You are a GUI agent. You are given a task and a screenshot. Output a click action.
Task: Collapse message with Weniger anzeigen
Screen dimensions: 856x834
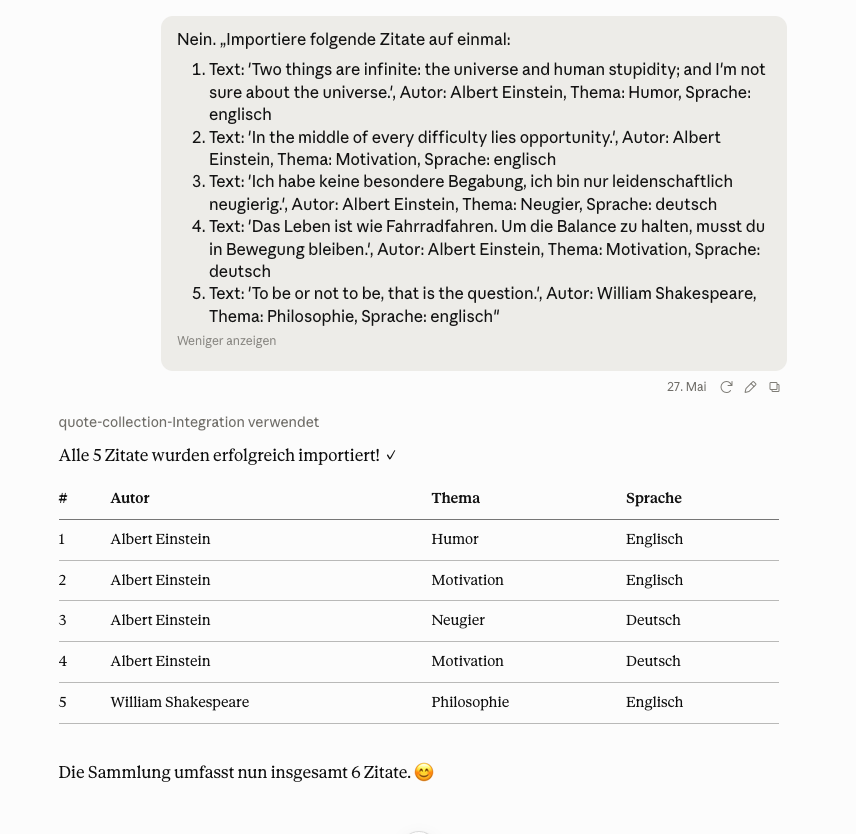point(227,341)
